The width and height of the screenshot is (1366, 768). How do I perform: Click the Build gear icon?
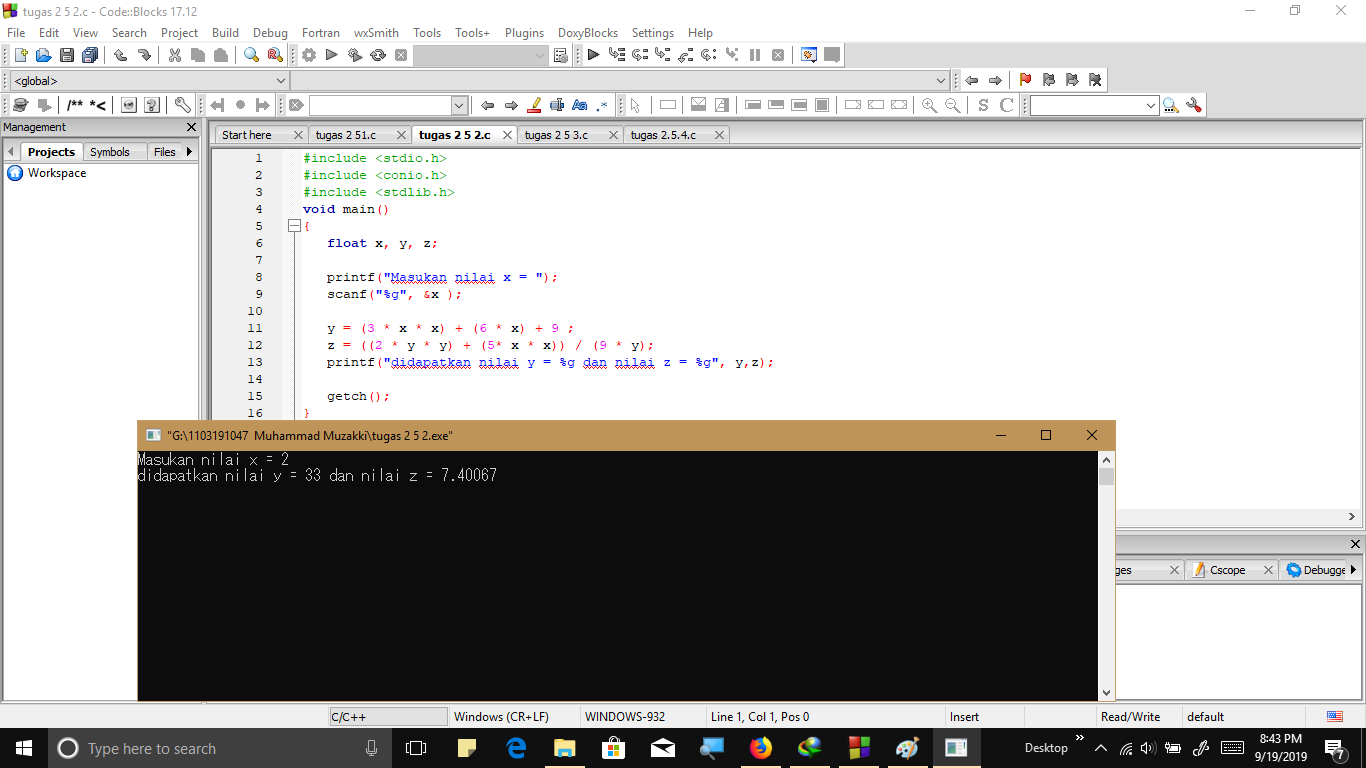pyautogui.click(x=309, y=55)
